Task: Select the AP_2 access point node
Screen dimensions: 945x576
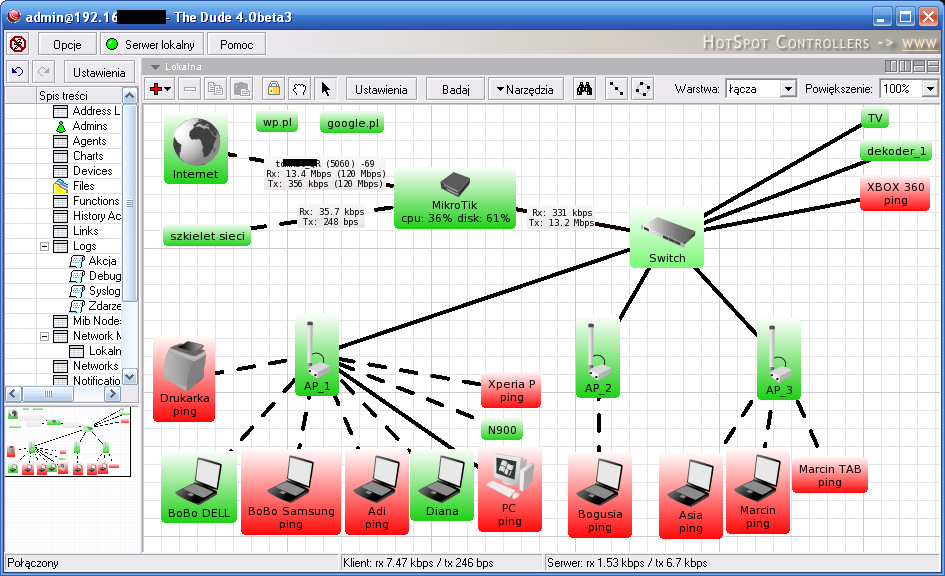Action: 598,357
